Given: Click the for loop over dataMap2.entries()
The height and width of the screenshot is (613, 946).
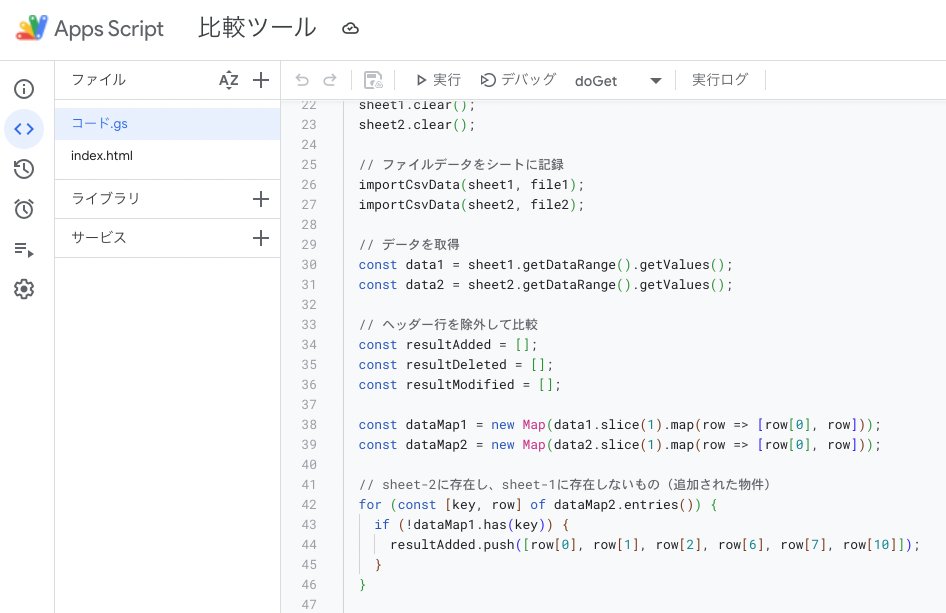Looking at the screenshot, I should click(x=538, y=505).
